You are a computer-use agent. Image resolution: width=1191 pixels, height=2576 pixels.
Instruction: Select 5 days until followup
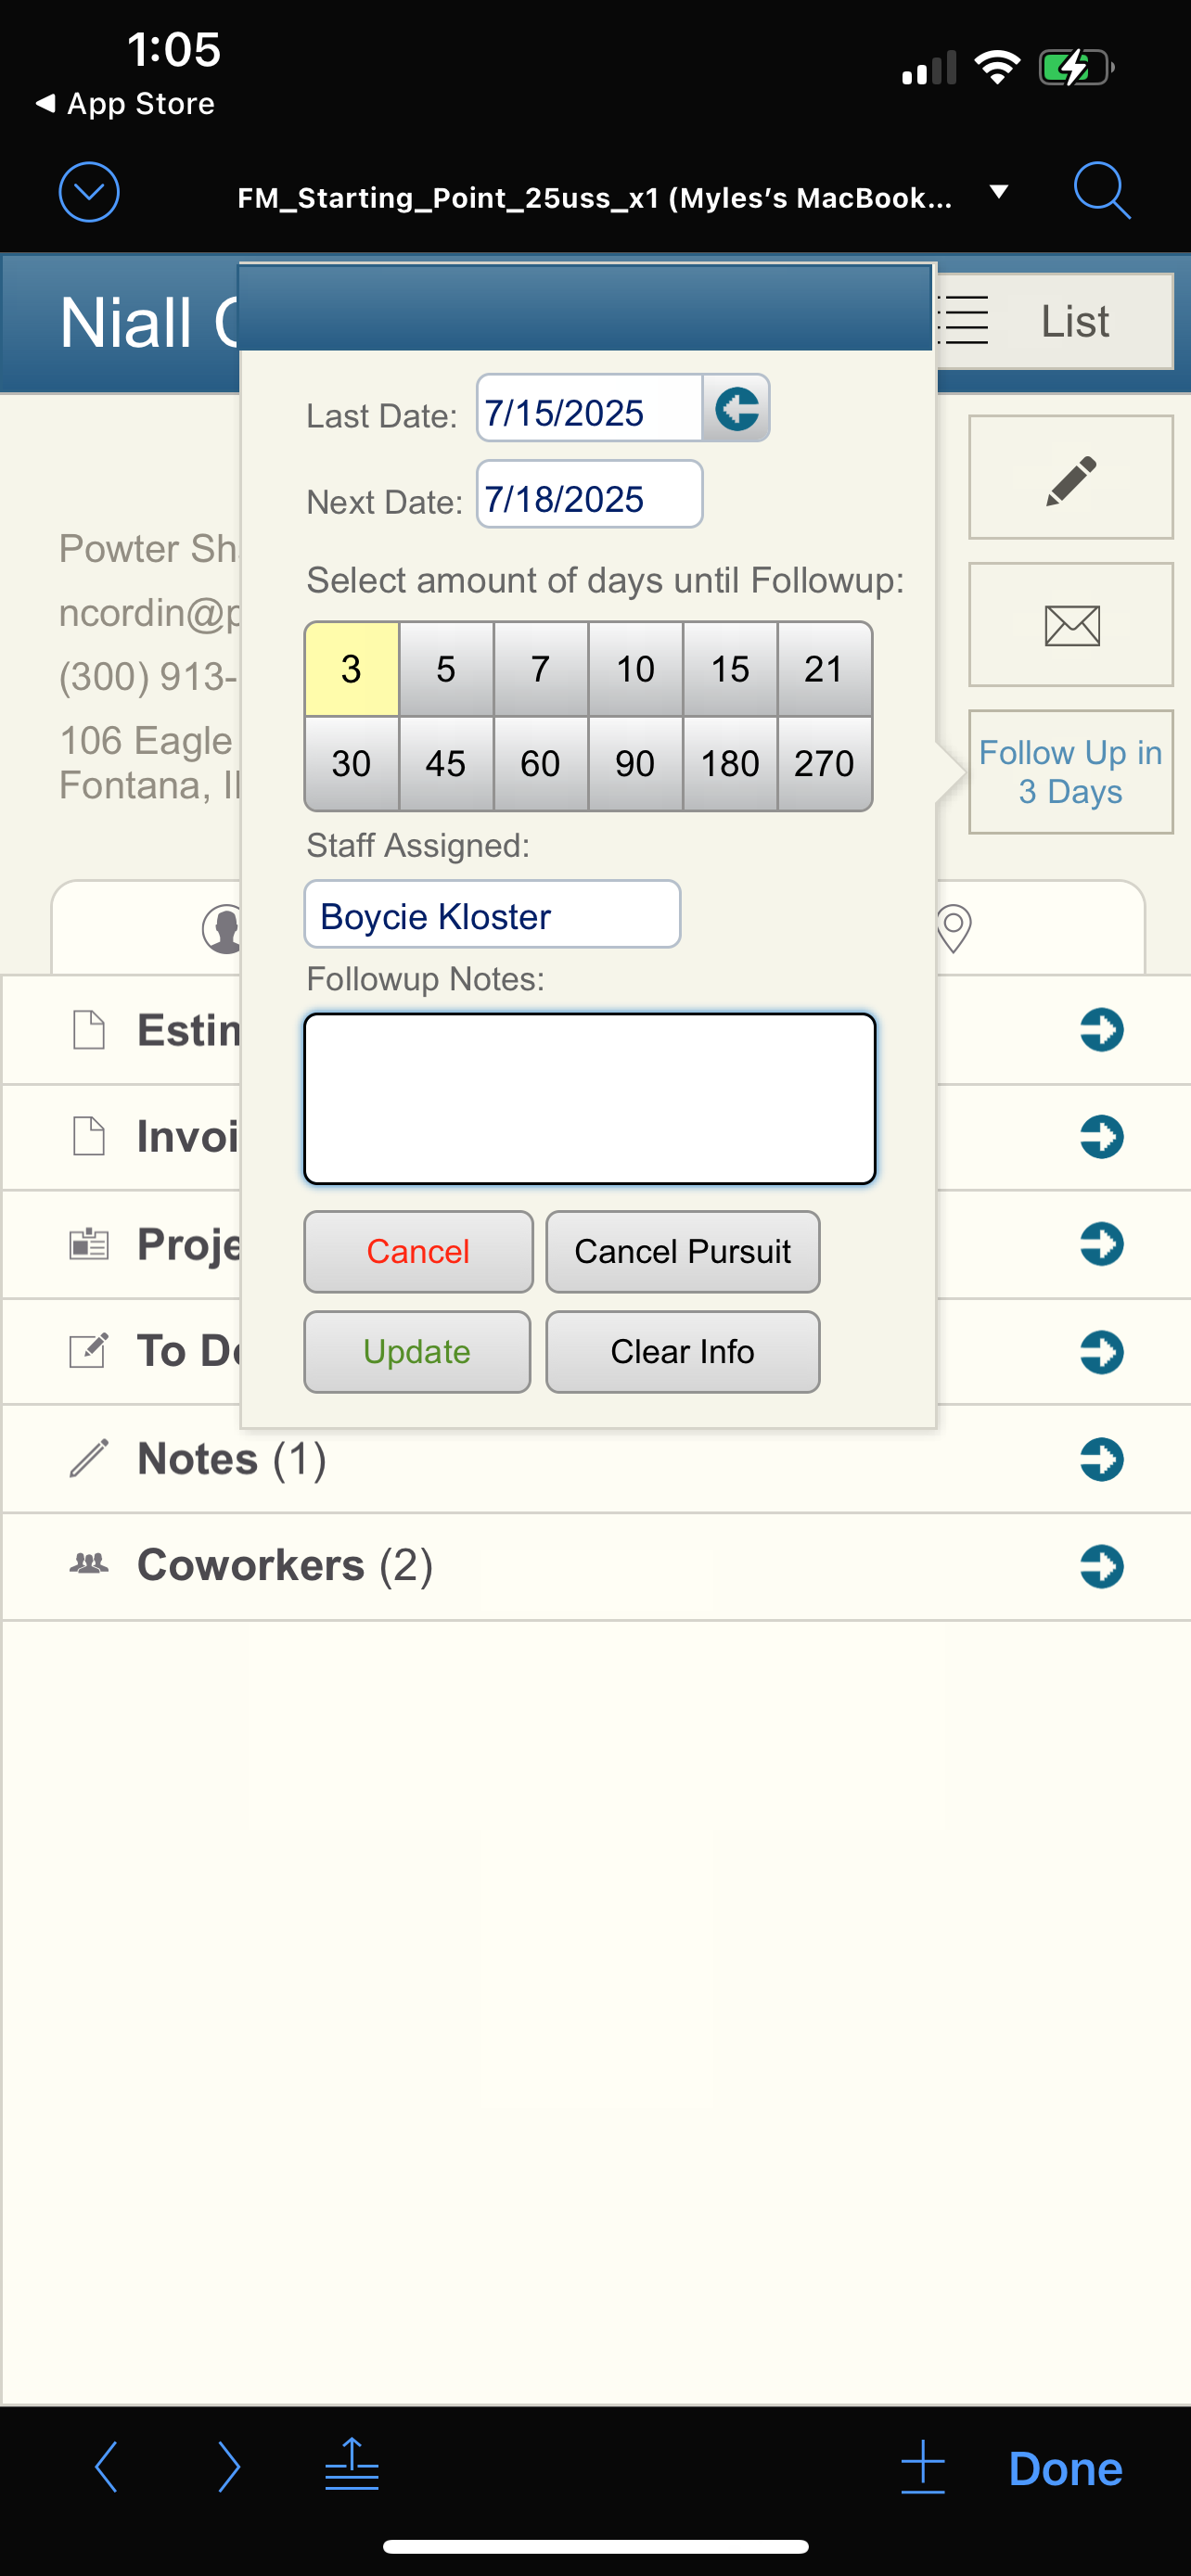(446, 669)
